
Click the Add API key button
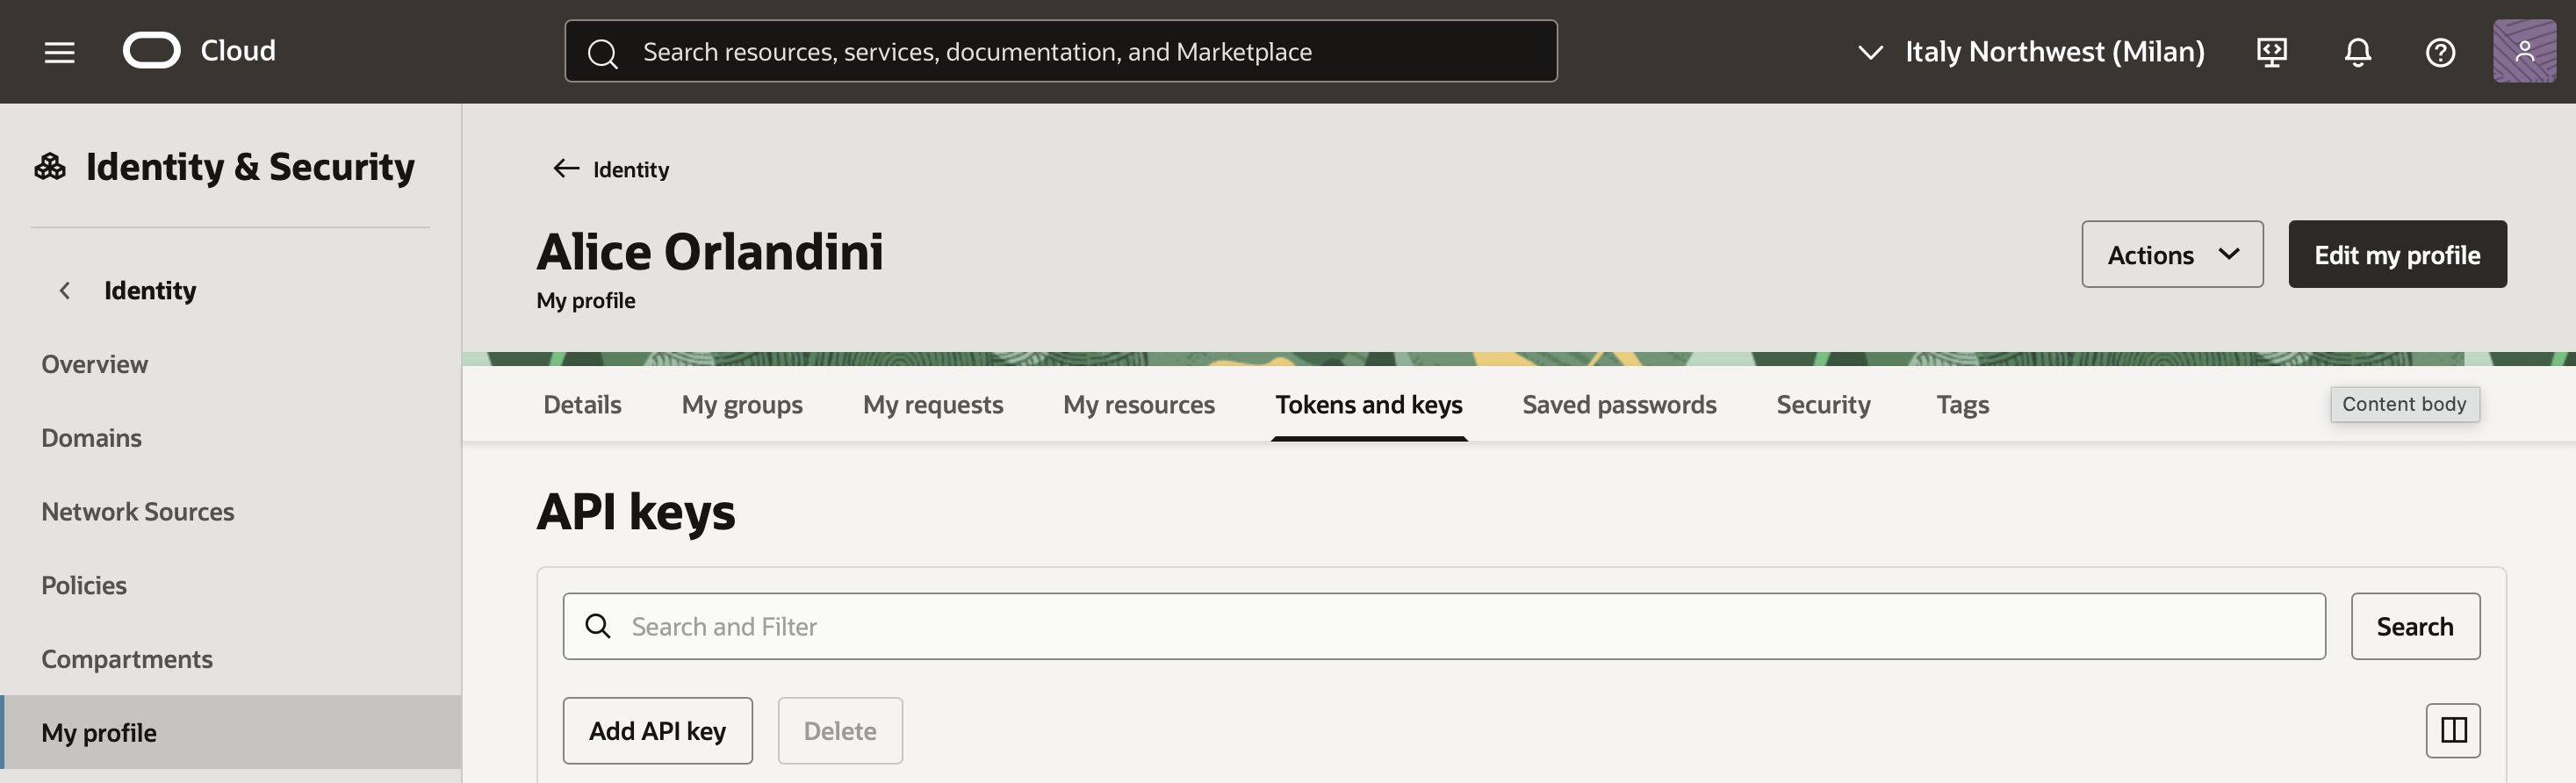tap(657, 731)
